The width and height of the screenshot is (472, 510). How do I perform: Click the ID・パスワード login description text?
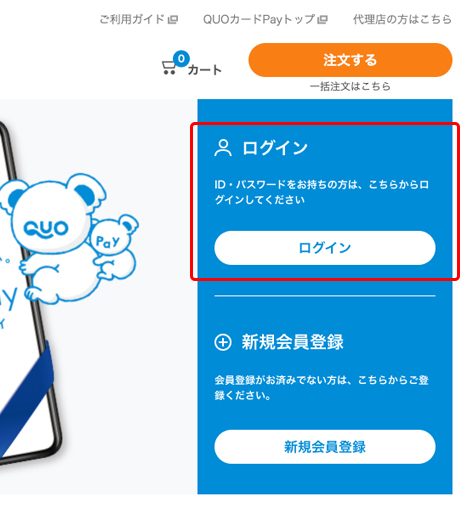click(x=322, y=192)
